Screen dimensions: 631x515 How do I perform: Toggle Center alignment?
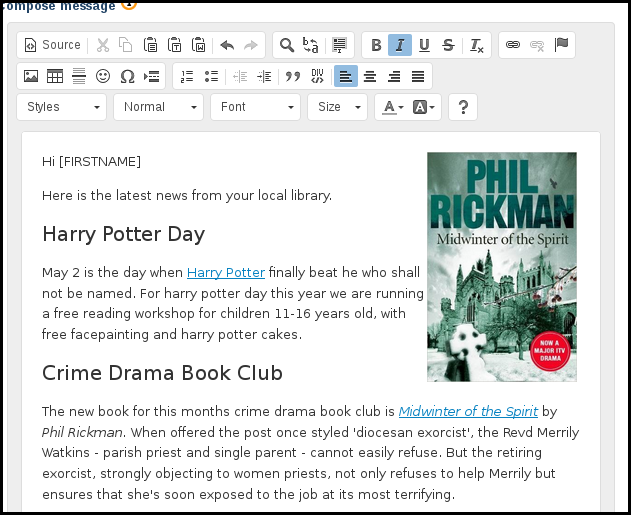pyautogui.click(x=370, y=76)
